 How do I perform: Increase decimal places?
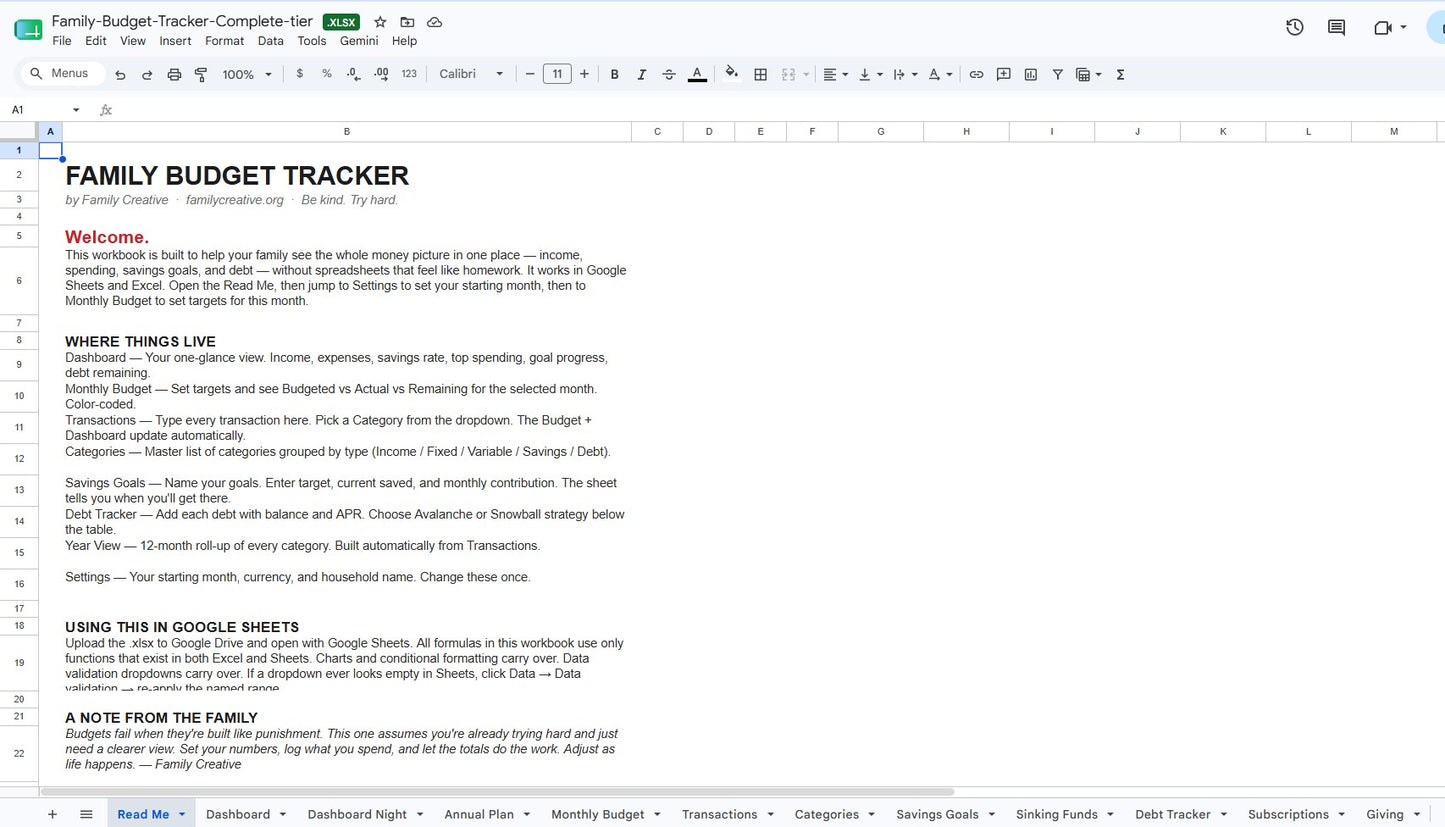[x=381, y=74]
